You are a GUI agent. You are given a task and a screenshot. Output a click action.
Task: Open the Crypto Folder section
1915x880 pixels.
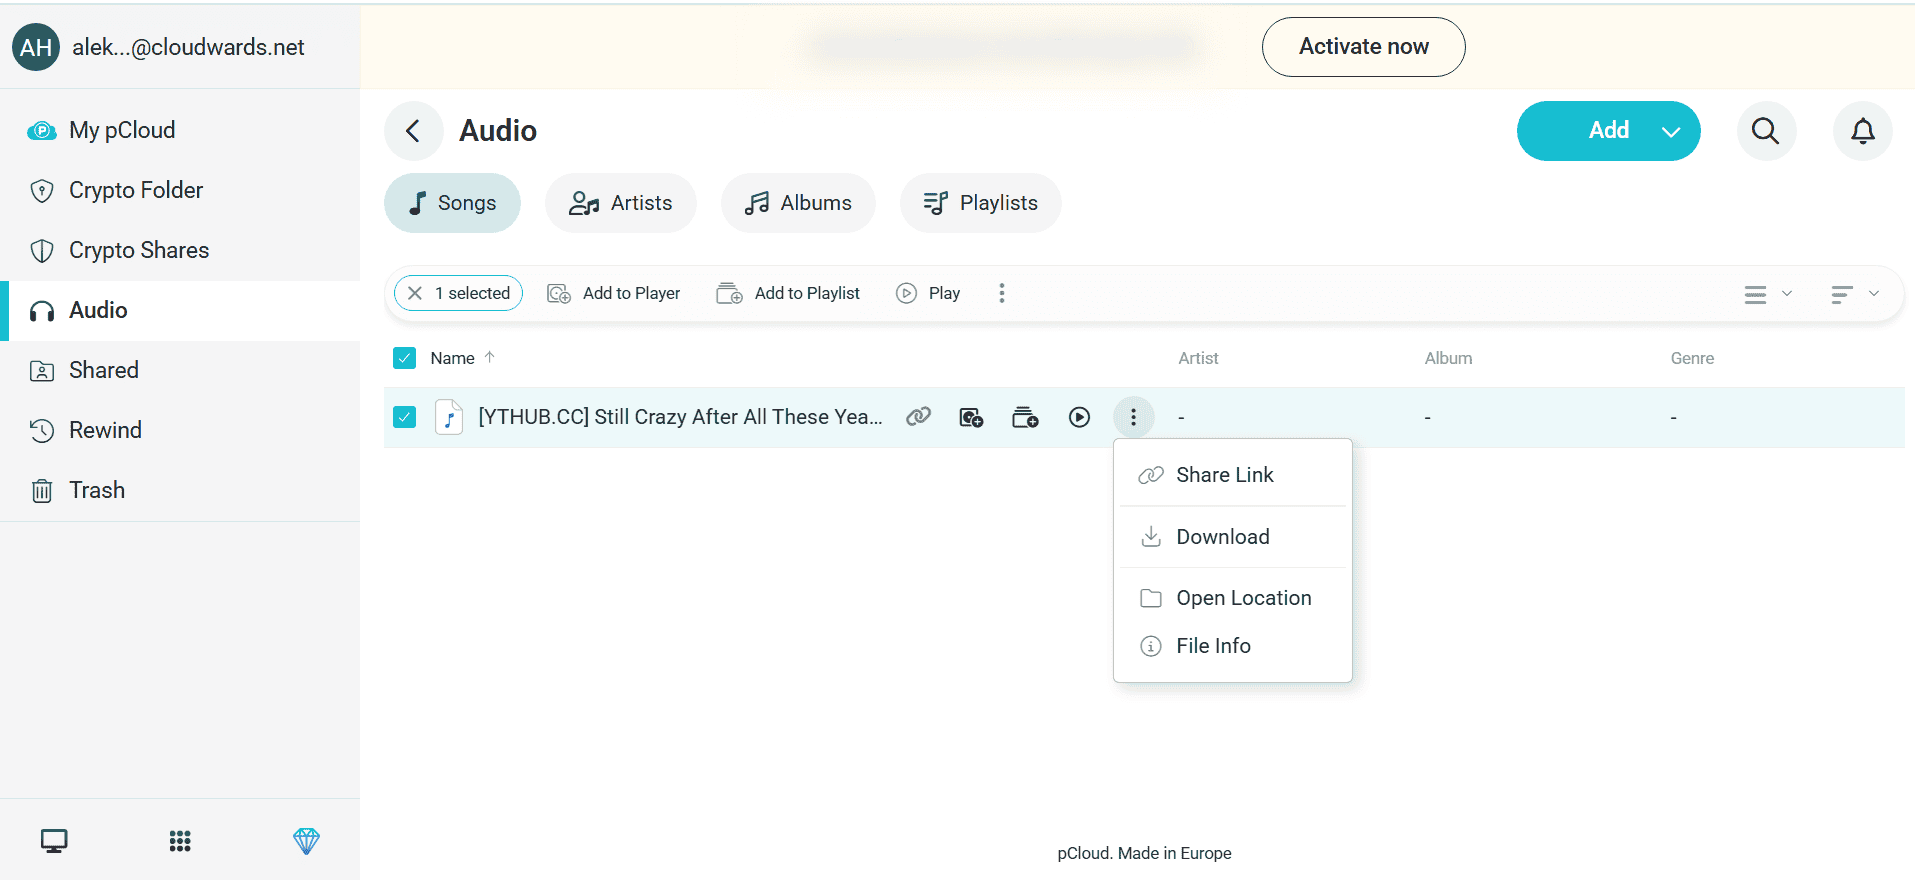pos(180,190)
